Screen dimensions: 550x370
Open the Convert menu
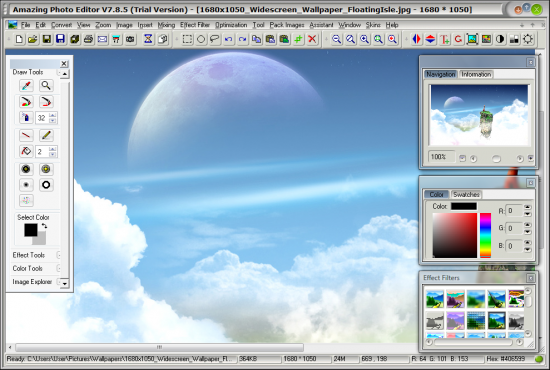(61, 25)
